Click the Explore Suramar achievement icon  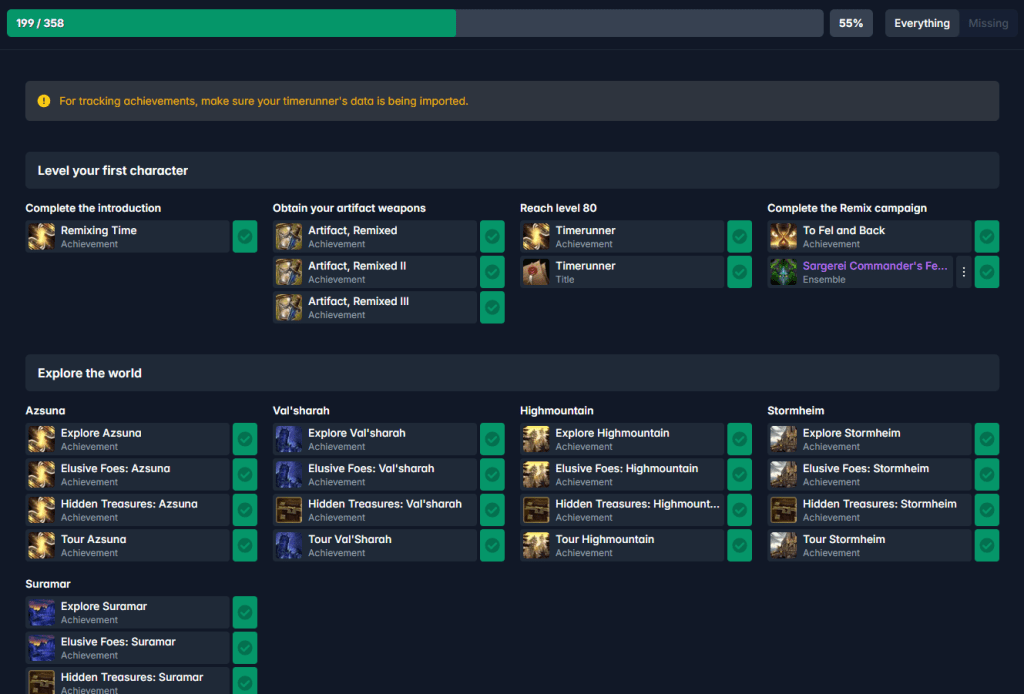41,612
